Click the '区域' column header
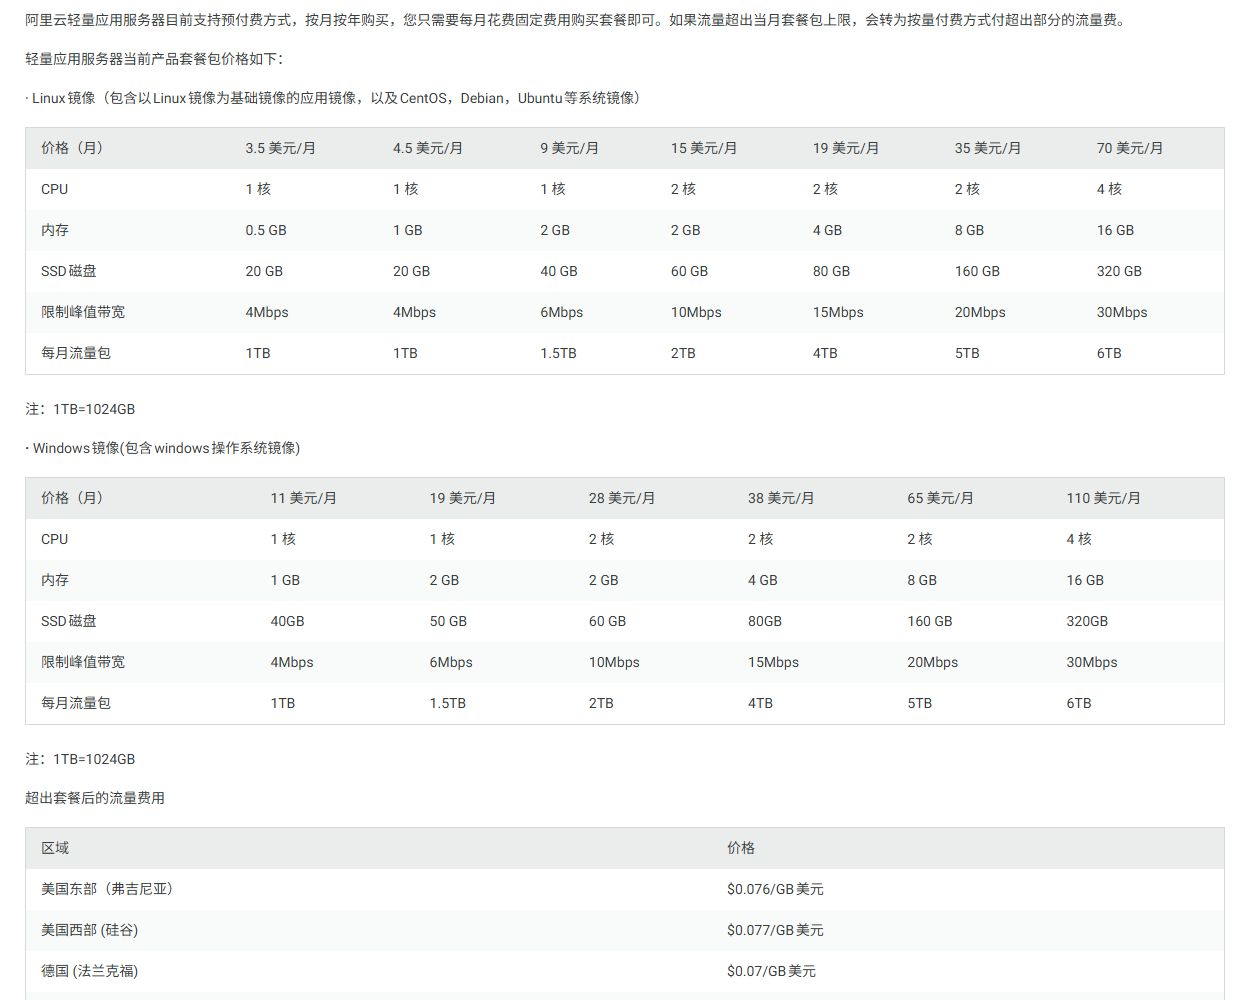The height and width of the screenshot is (1000, 1250). tap(55, 848)
